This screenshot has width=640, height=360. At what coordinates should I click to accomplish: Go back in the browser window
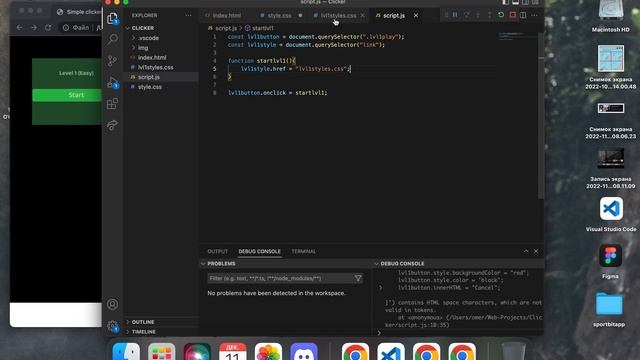[20, 27]
